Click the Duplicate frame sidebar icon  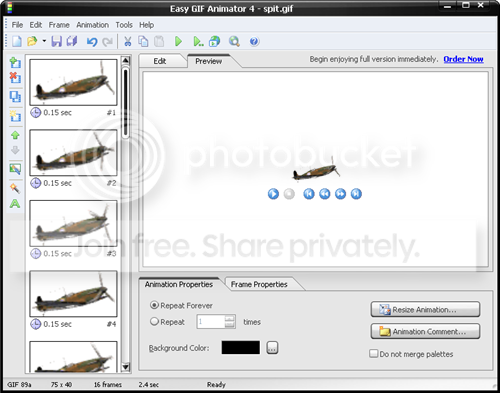[x=15, y=97]
